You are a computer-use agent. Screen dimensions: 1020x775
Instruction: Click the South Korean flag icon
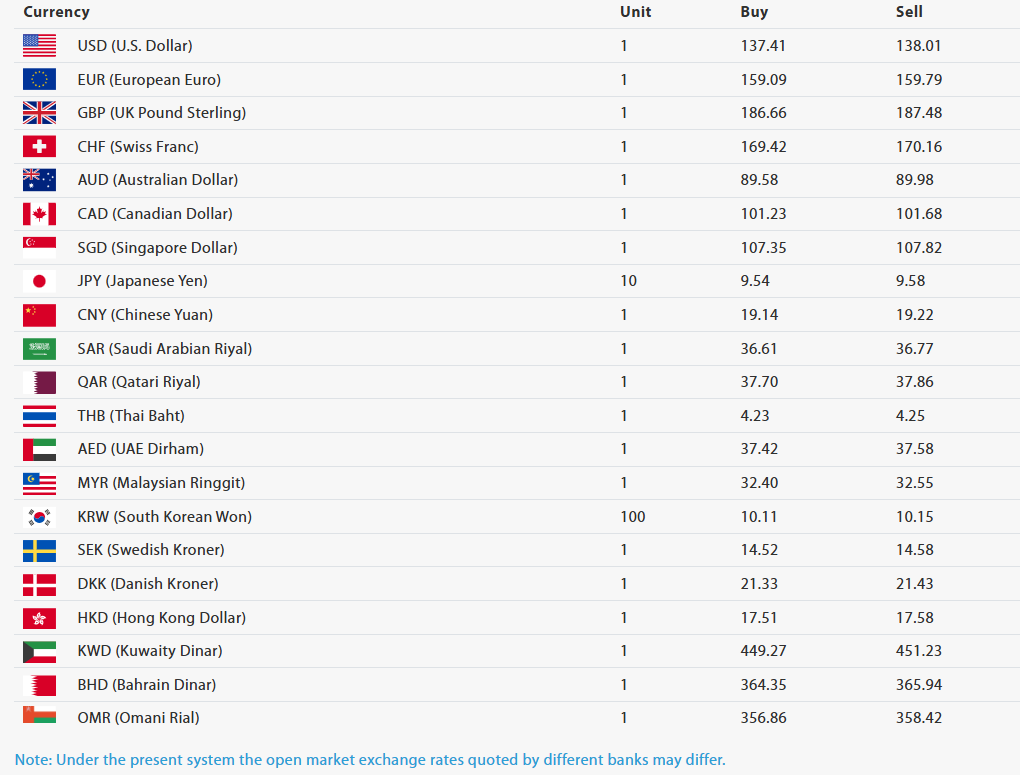point(39,517)
